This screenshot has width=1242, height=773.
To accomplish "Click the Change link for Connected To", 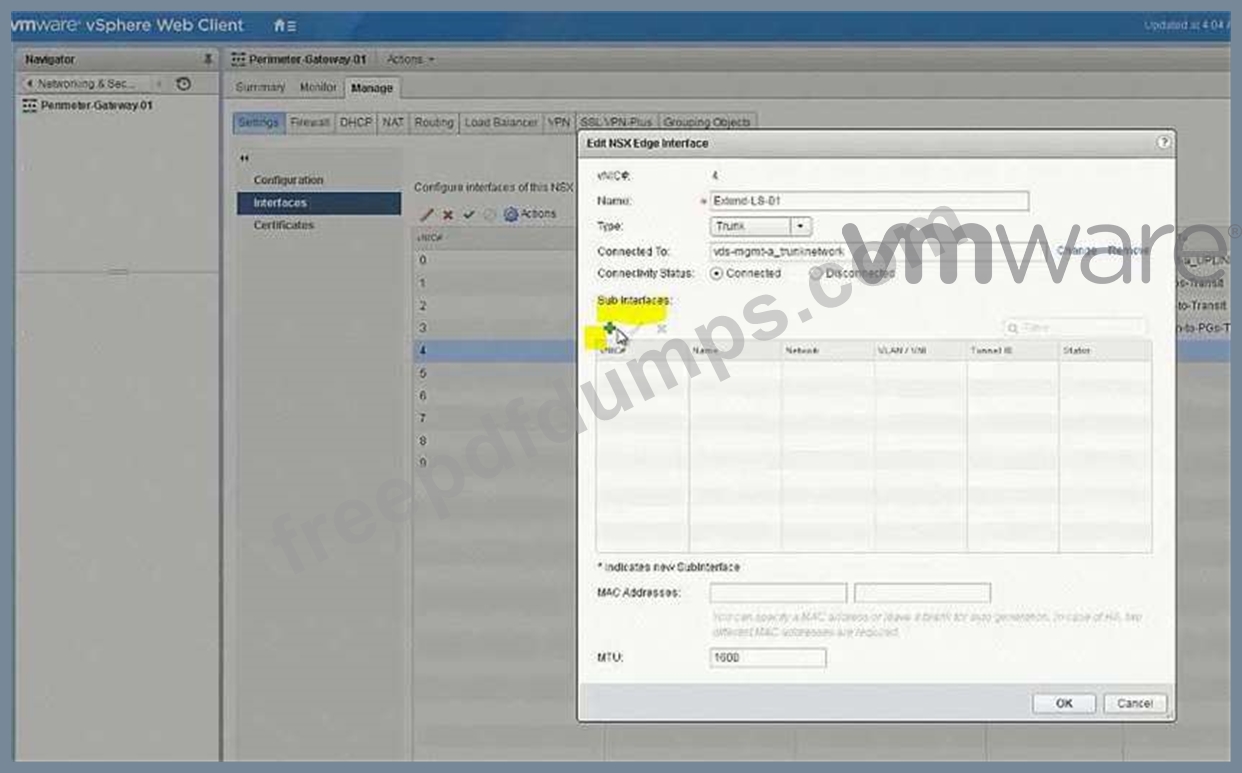I will tap(1077, 250).
